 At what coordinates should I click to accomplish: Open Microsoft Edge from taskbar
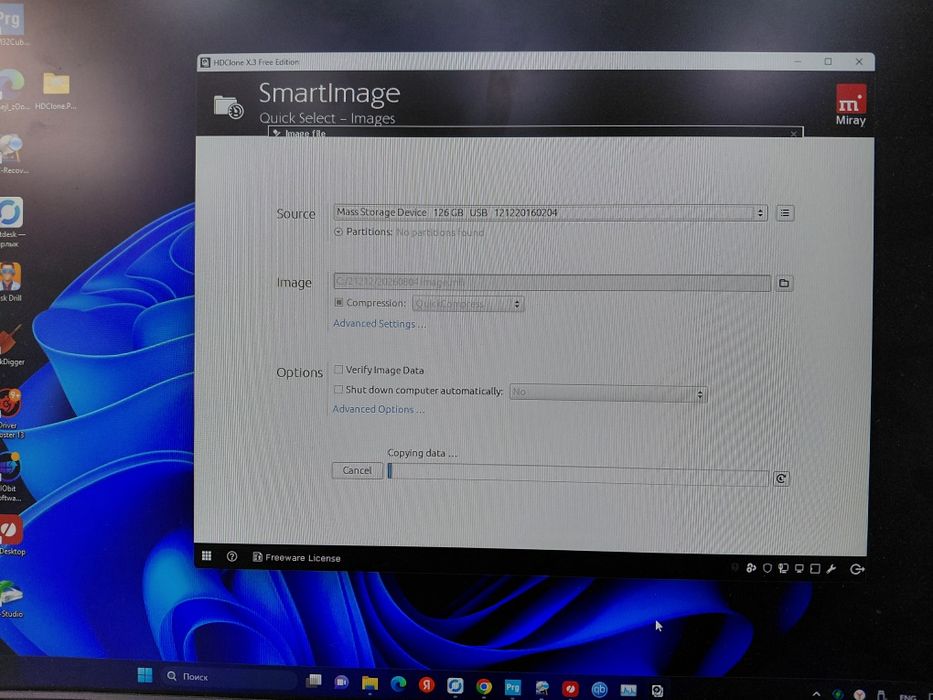tap(398, 684)
